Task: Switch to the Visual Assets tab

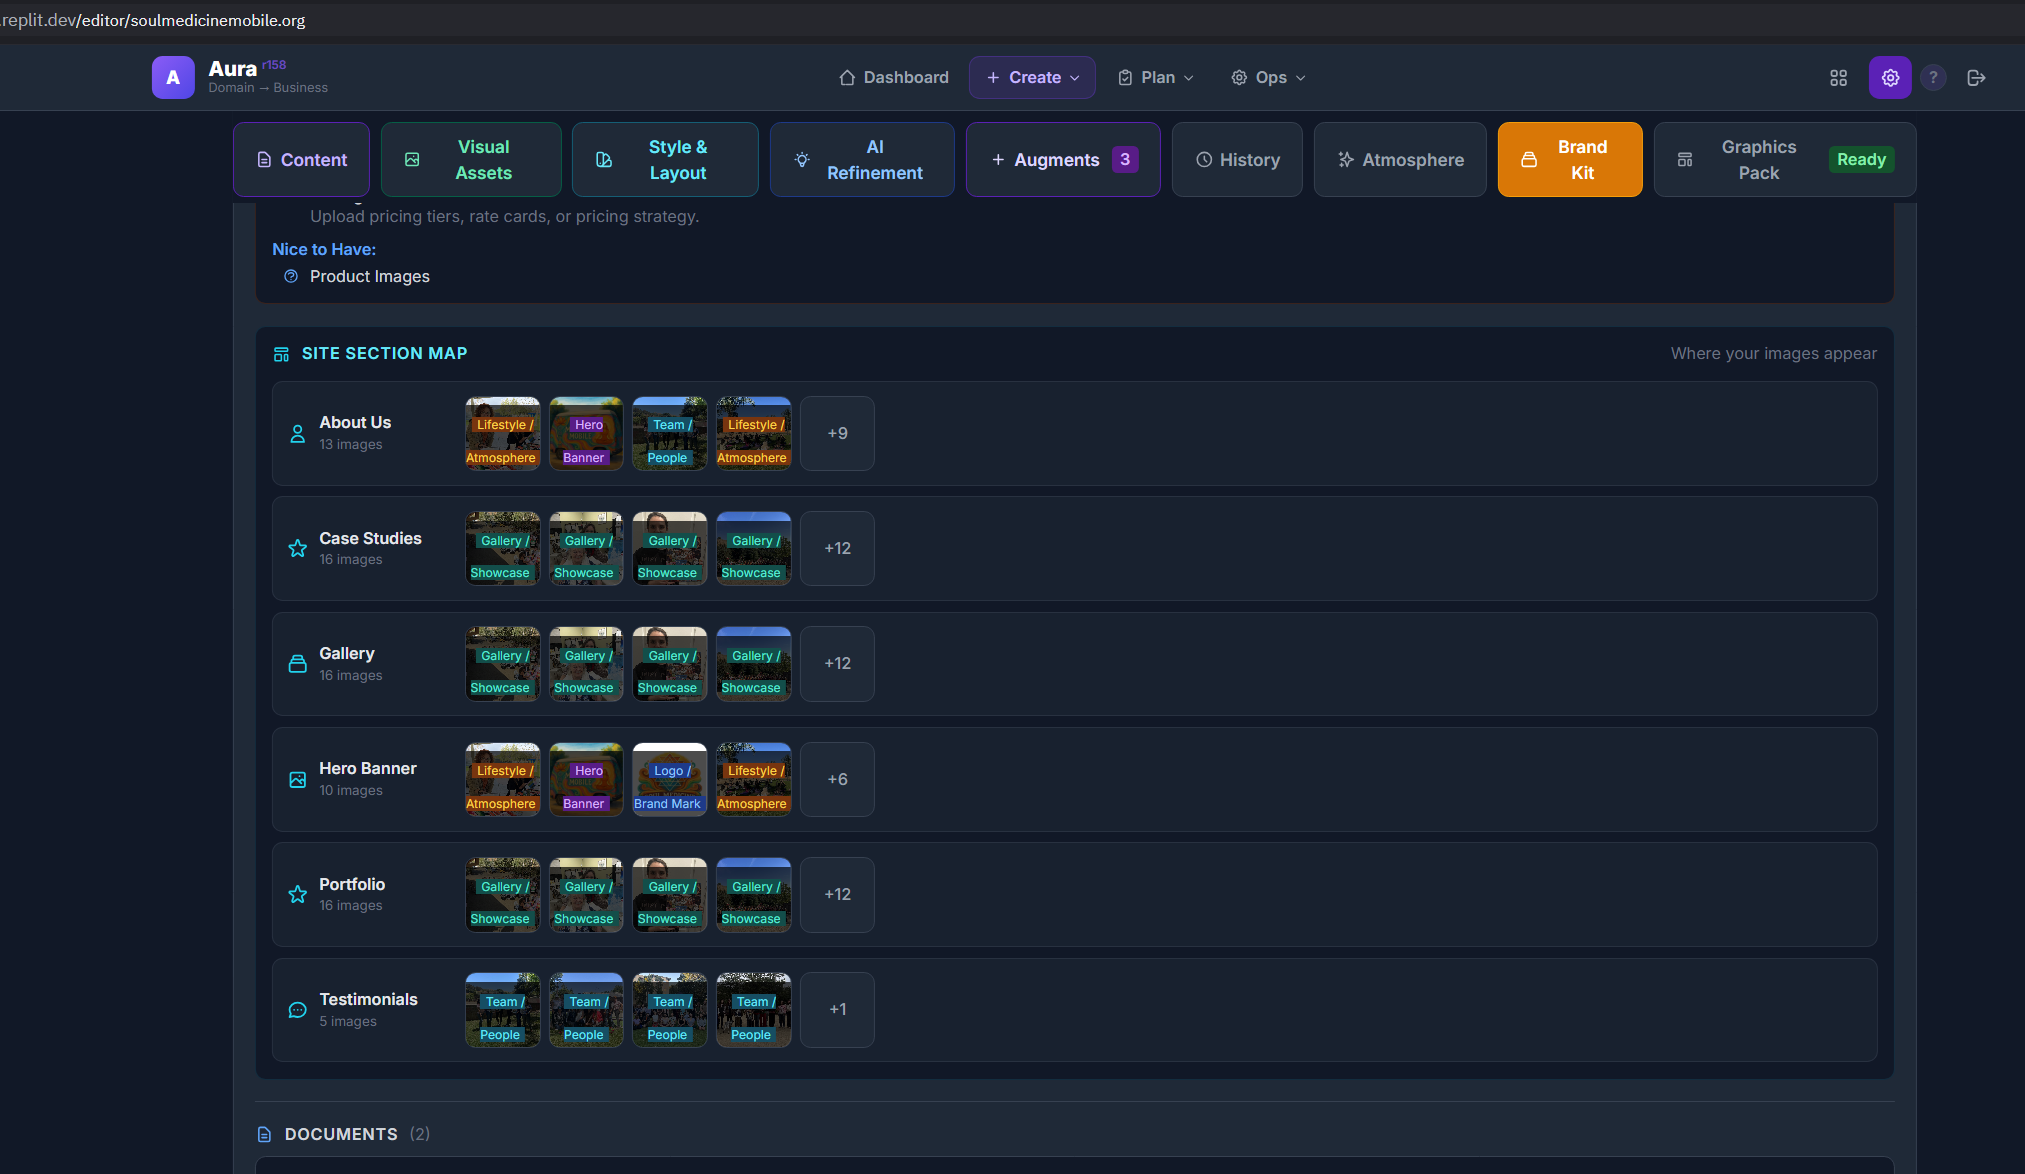Action: (x=470, y=160)
